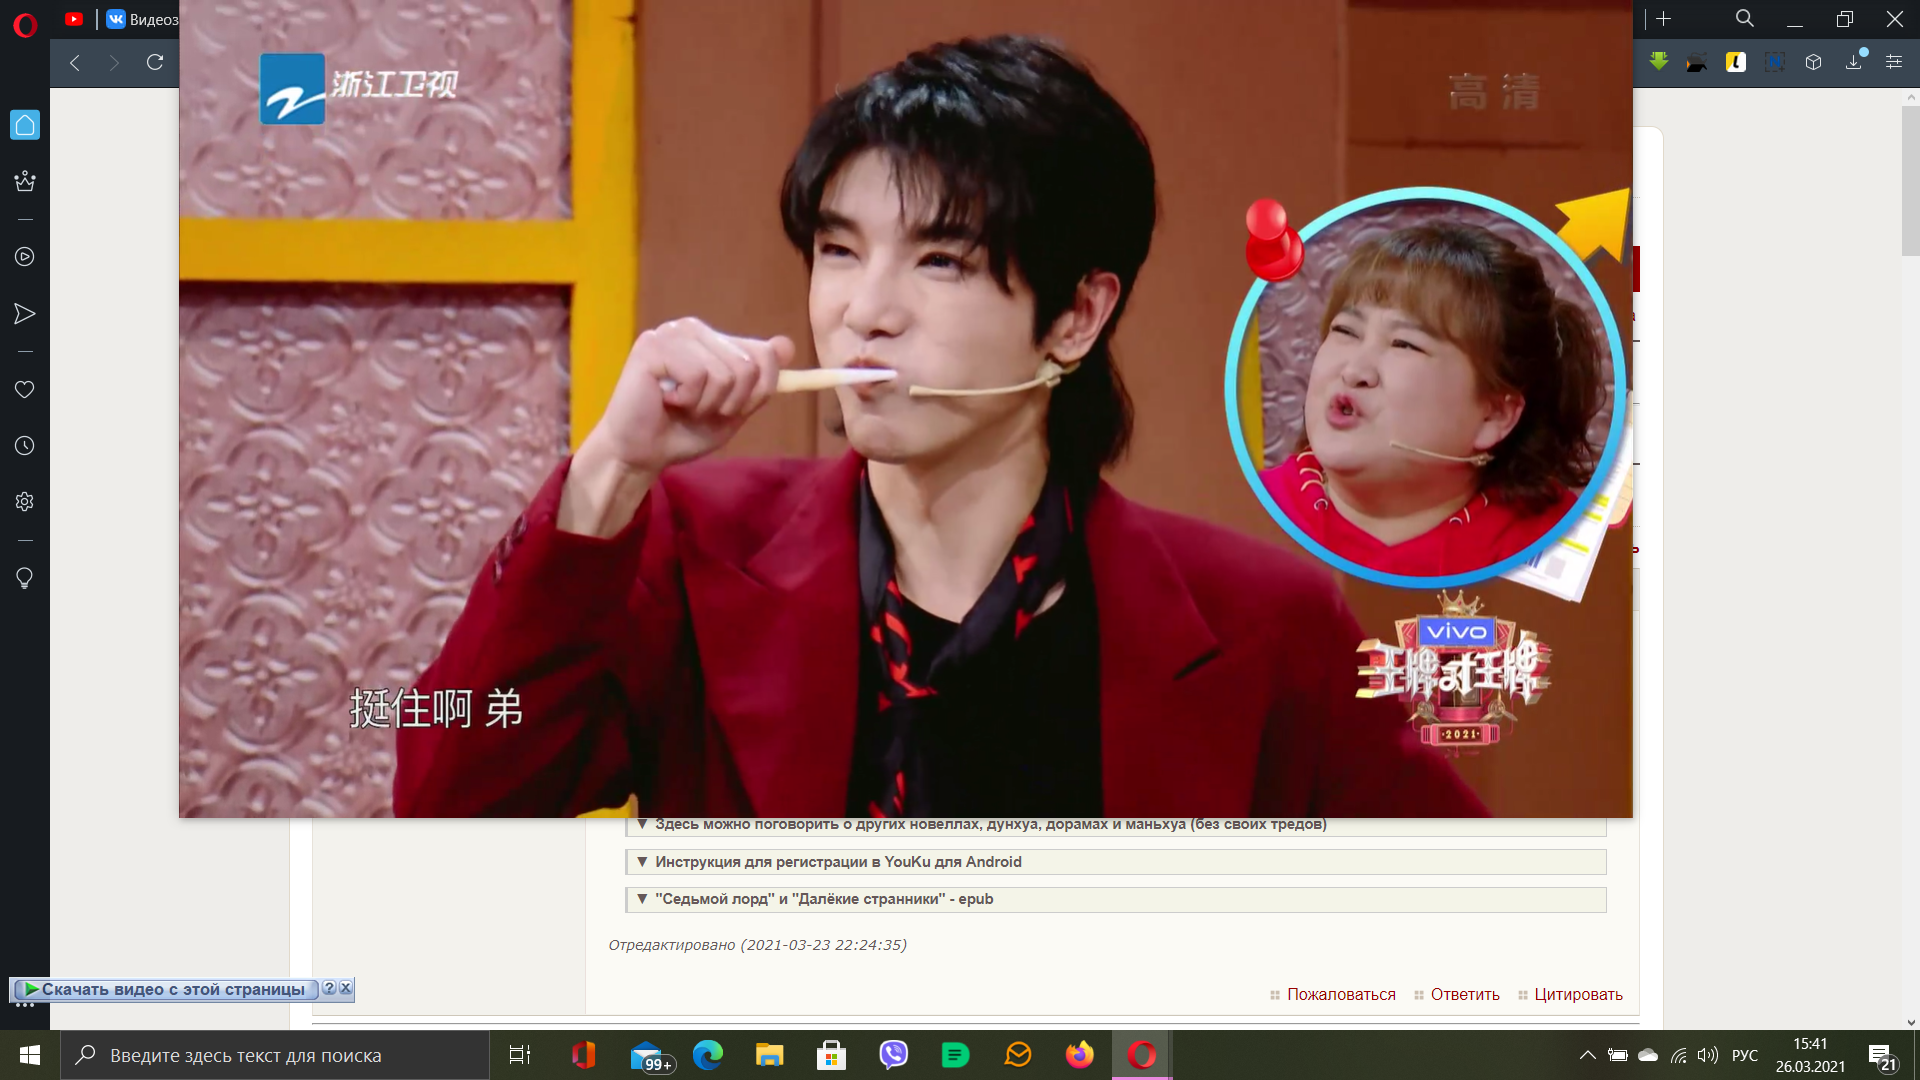Image resolution: width=1920 pixels, height=1080 pixels.
Task: Open Opera downloads toolbar icon
Action: (1854, 62)
